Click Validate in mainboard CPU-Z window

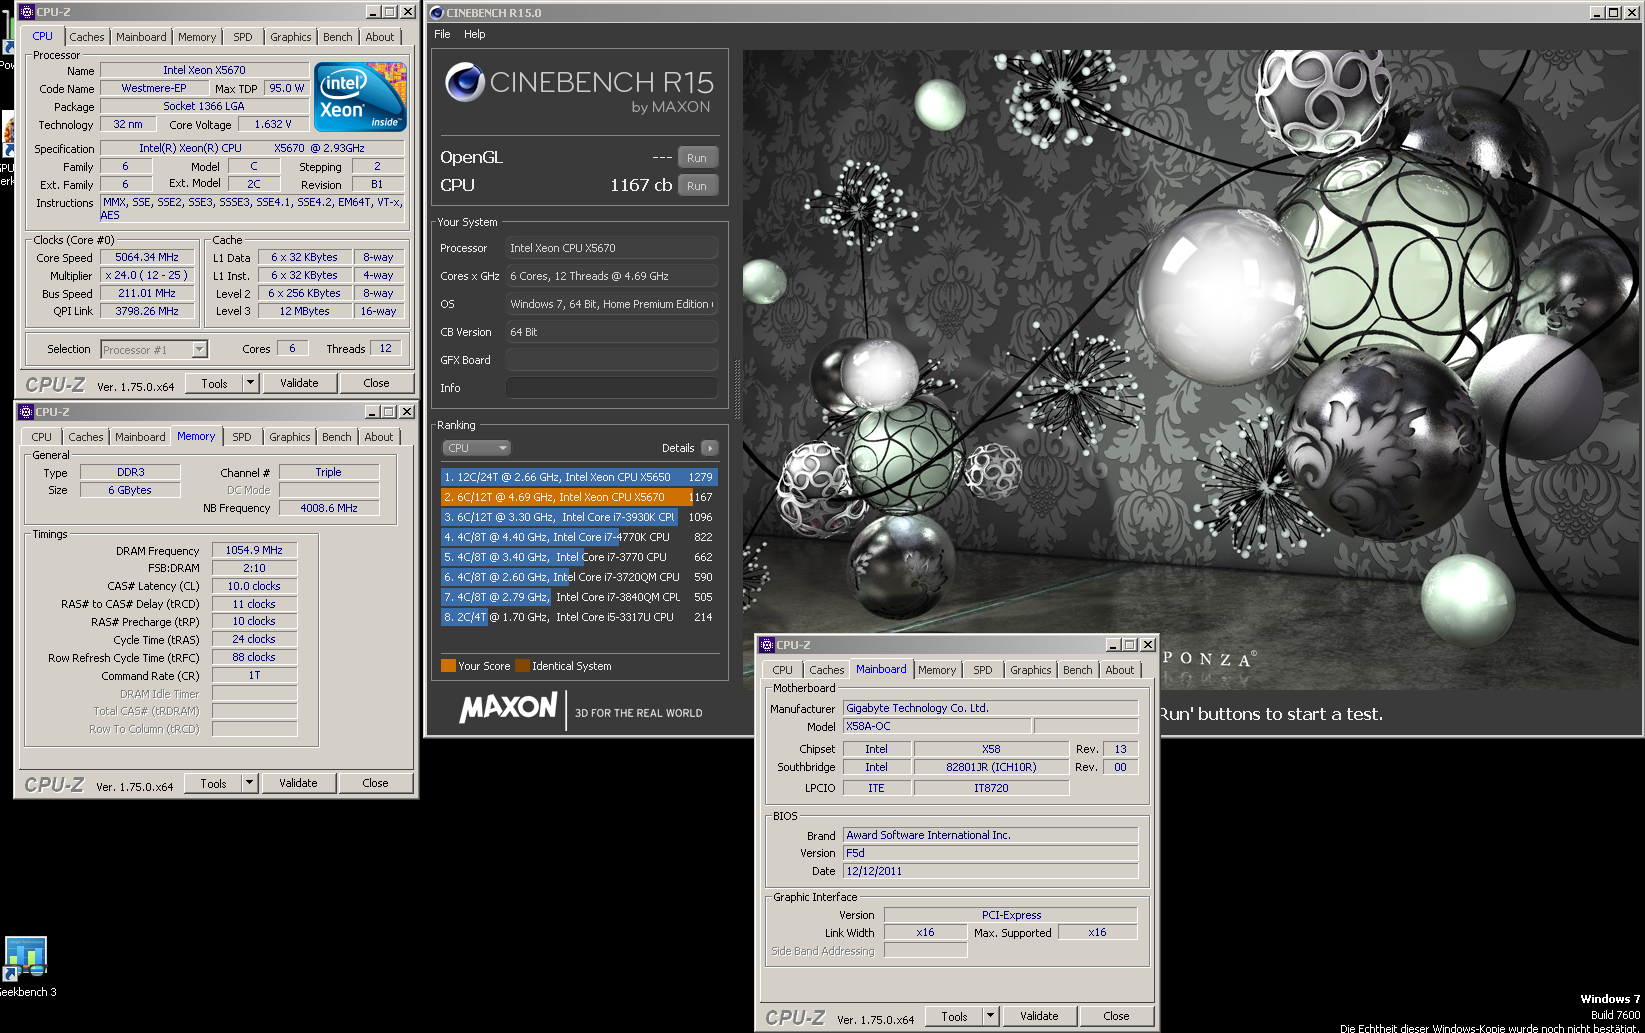[1039, 1016]
